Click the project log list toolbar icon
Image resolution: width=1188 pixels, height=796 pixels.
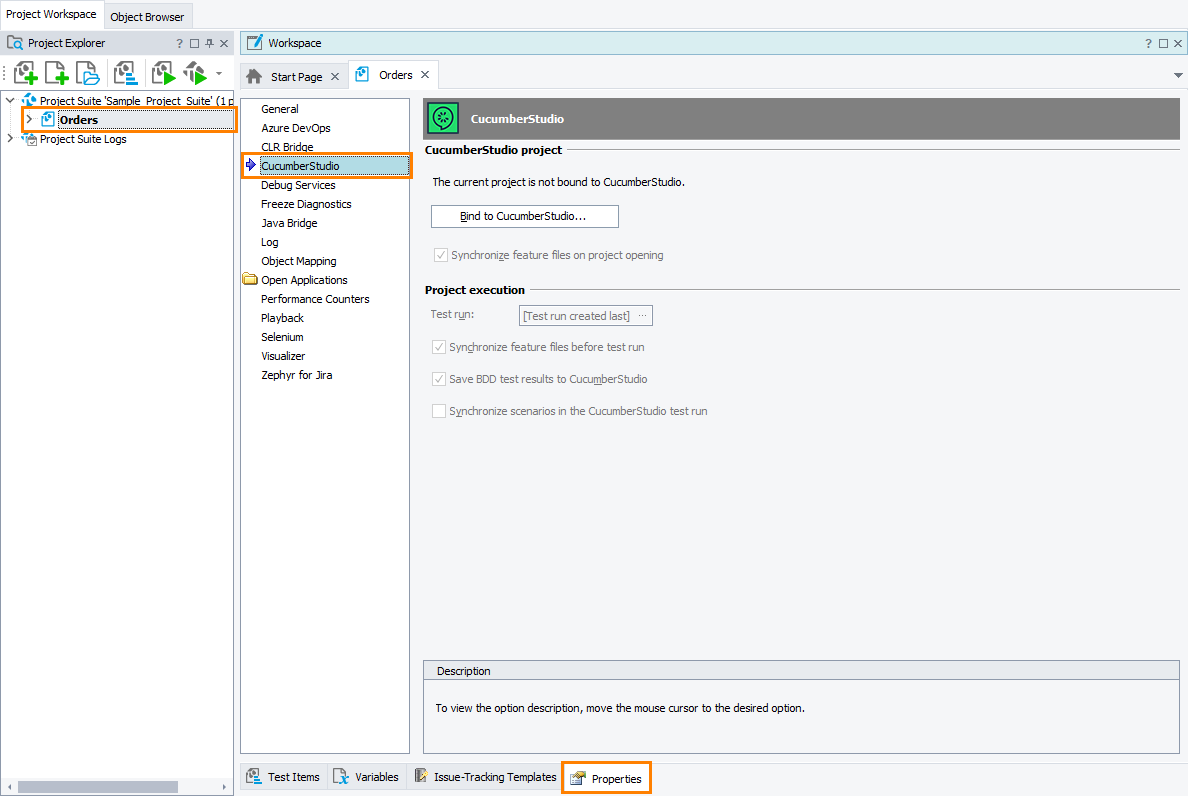tap(125, 73)
